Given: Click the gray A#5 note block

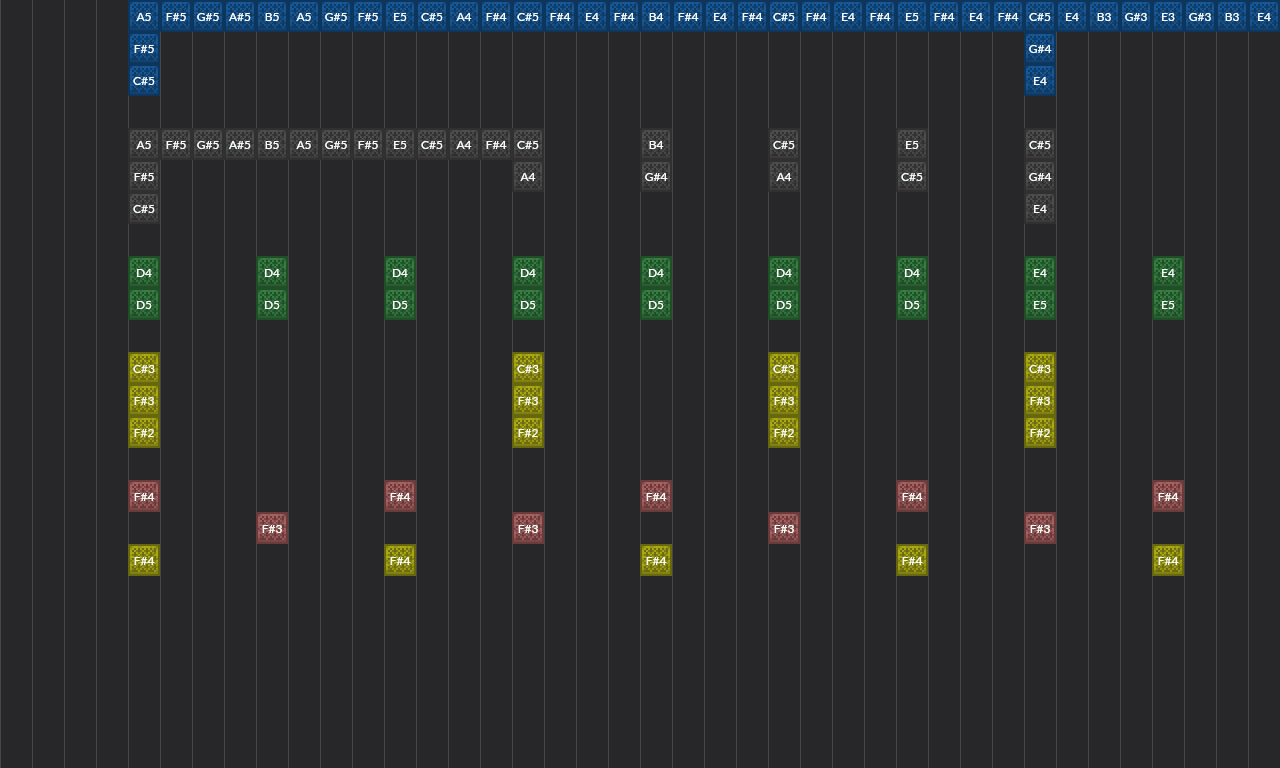Looking at the screenshot, I should click(x=240, y=145).
